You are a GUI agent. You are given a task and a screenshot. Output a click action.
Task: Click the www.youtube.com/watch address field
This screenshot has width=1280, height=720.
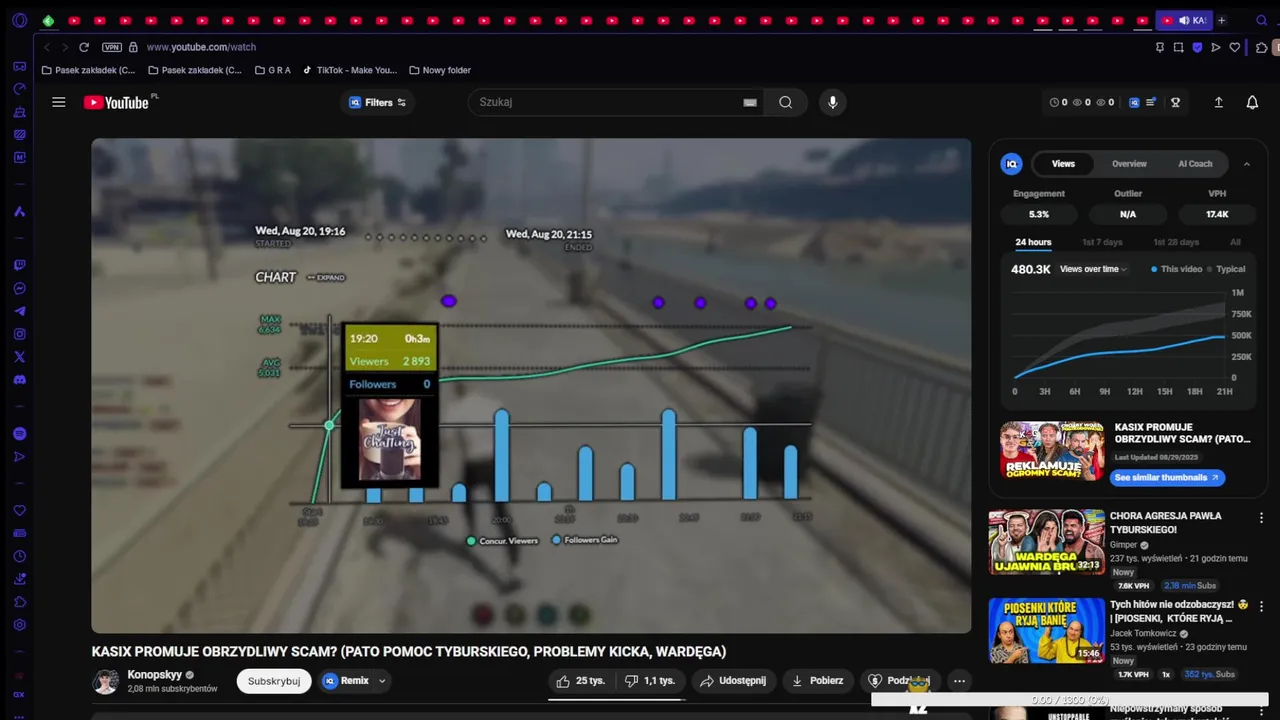201,47
